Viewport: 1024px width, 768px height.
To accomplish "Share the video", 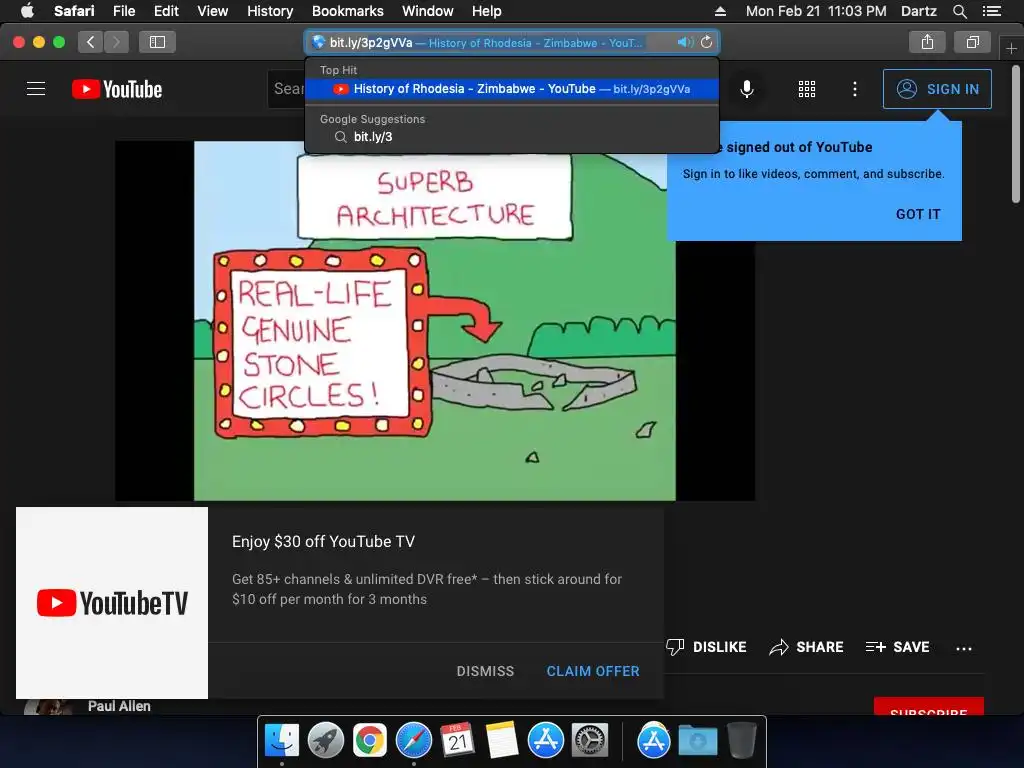I will coord(807,647).
